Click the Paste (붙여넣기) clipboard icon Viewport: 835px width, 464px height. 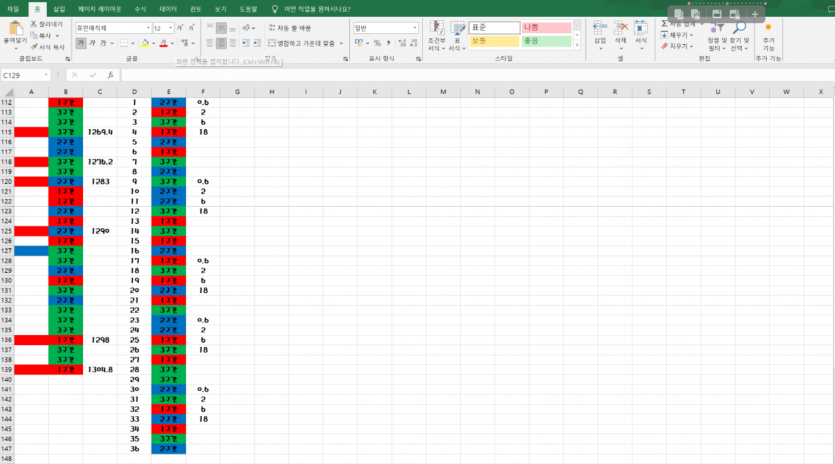15,29
